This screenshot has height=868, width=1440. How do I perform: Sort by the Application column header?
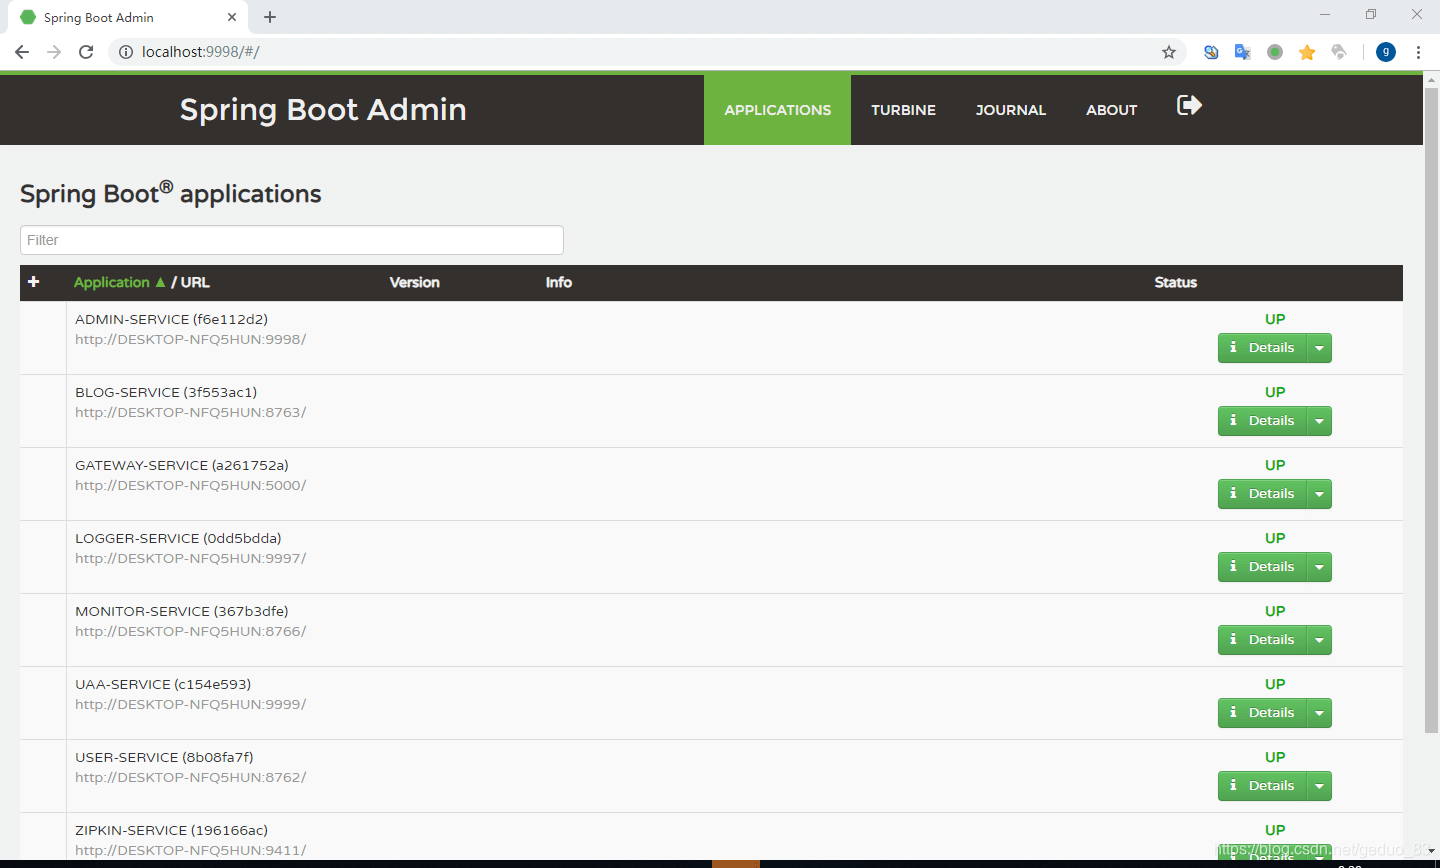111,282
